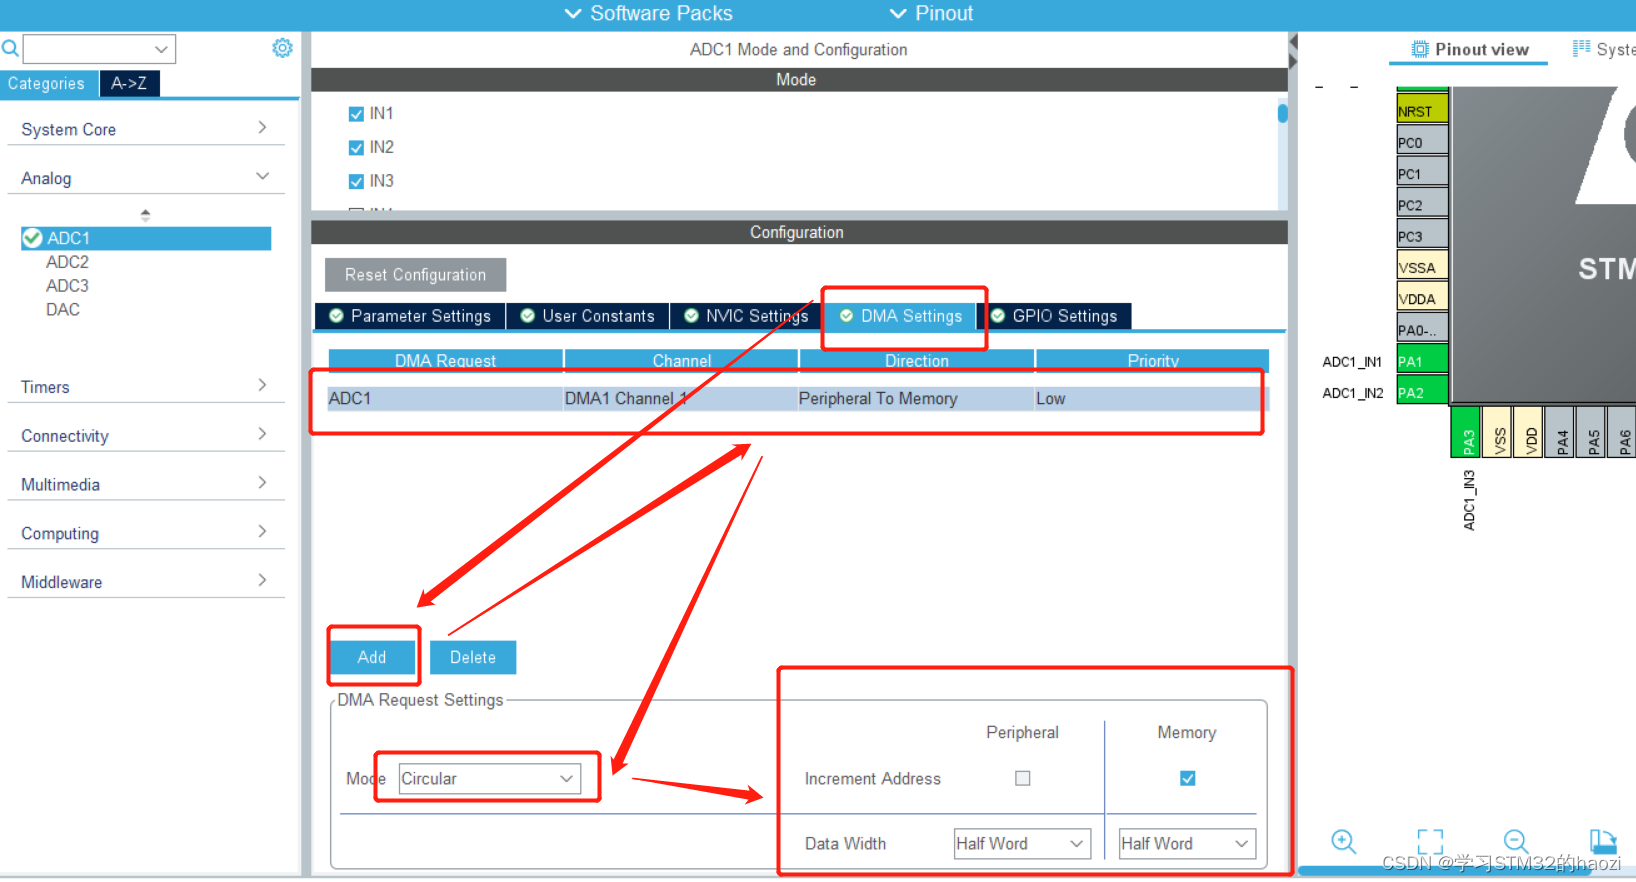Click the Reset Configuration button
The height and width of the screenshot is (882, 1636).
(x=415, y=275)
